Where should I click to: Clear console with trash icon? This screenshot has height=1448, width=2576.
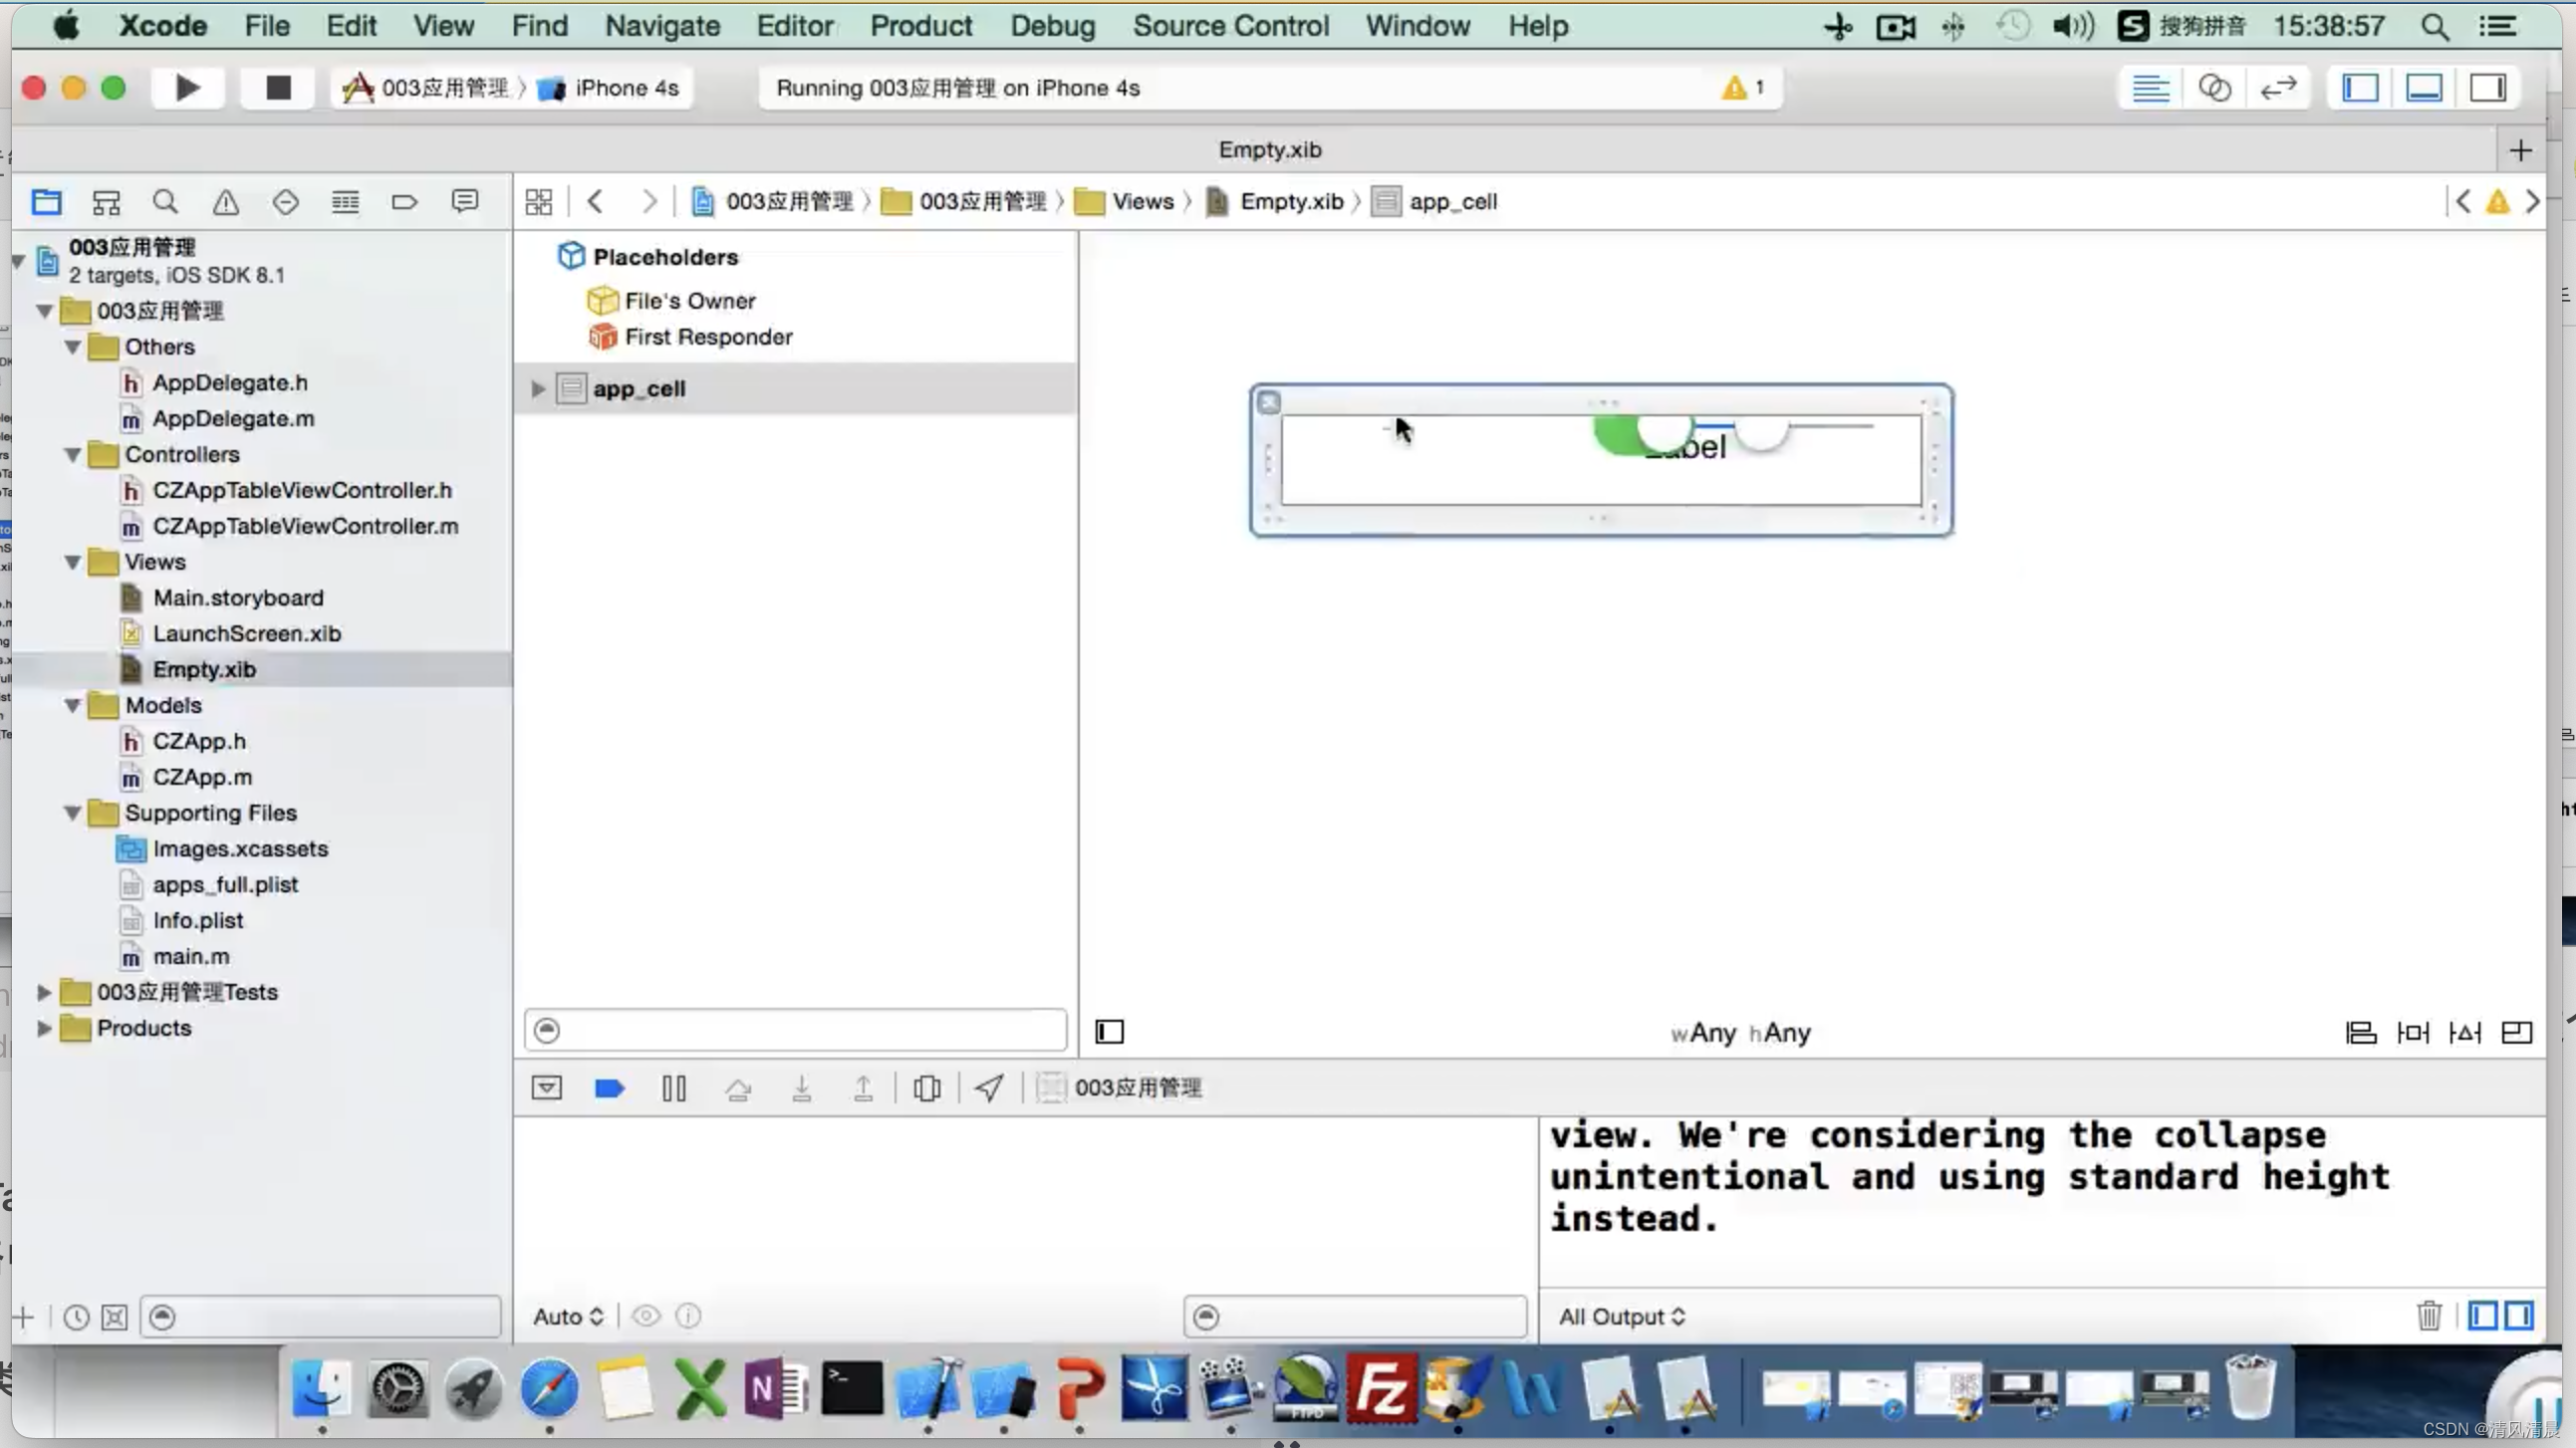[x=2429, y=1315]
